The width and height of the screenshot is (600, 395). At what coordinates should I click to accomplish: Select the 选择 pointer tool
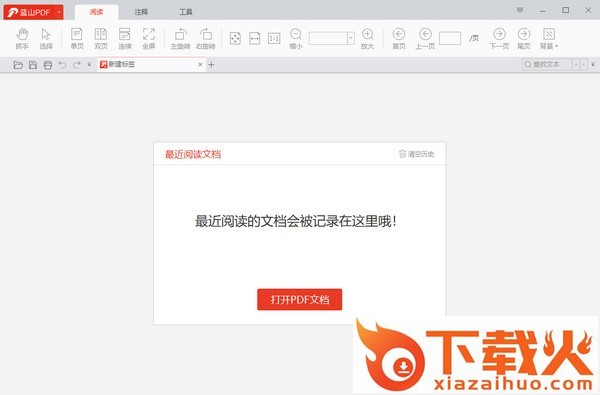coord(46,38)
